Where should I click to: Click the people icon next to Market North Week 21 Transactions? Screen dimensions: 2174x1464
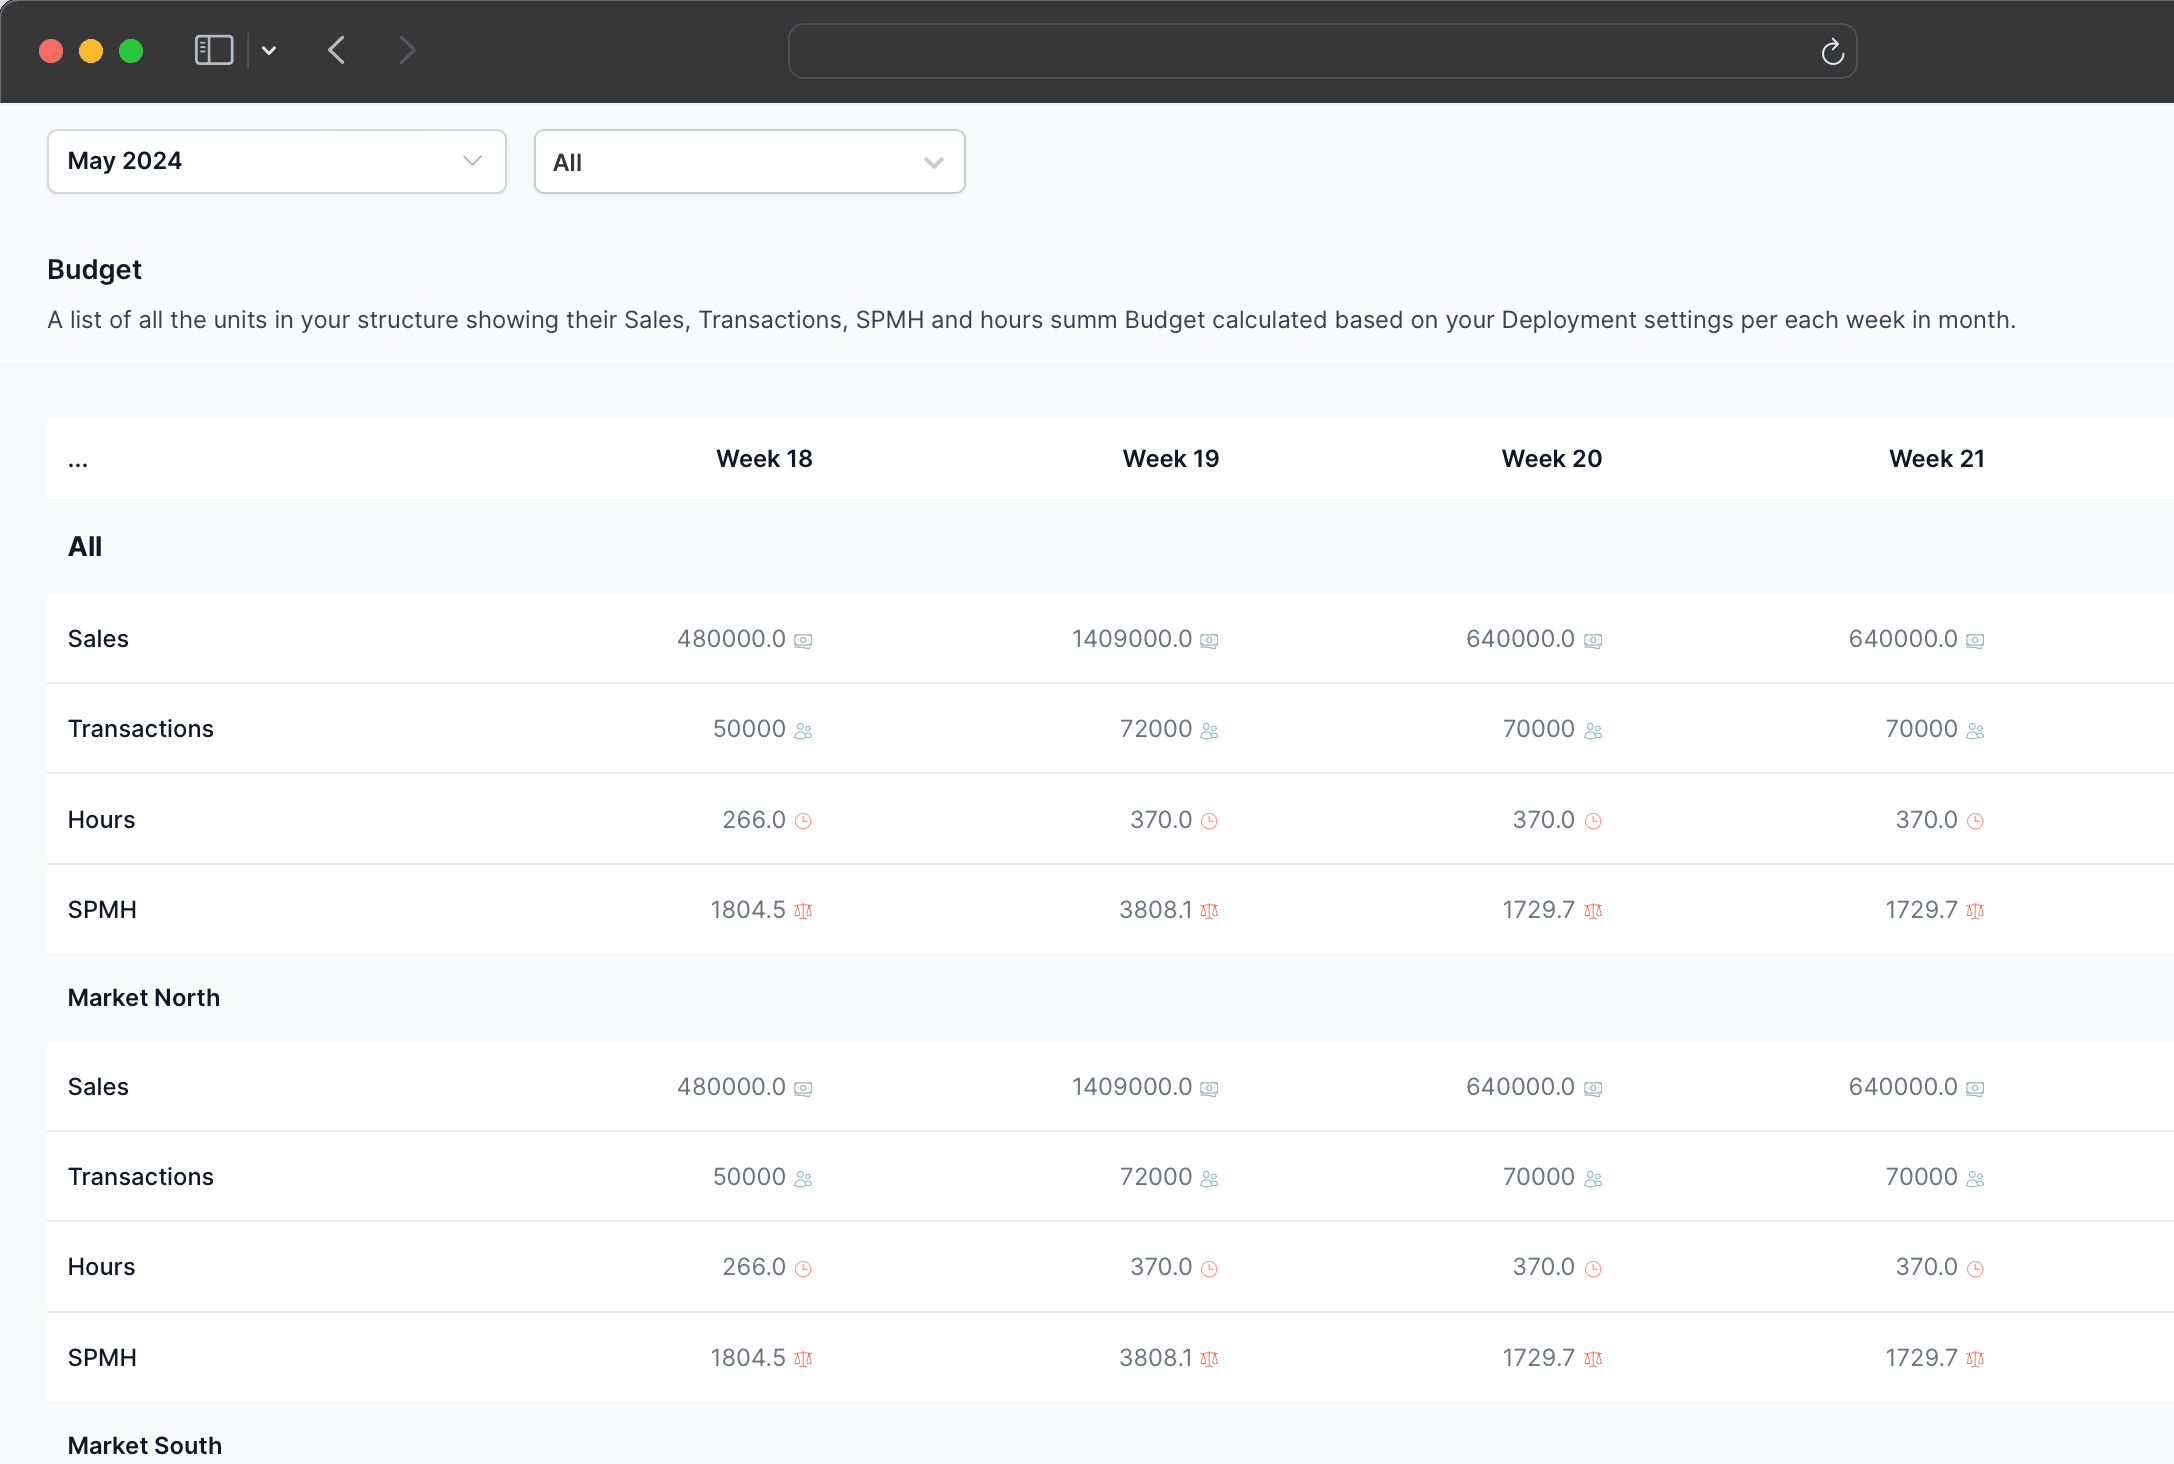1975,1179
